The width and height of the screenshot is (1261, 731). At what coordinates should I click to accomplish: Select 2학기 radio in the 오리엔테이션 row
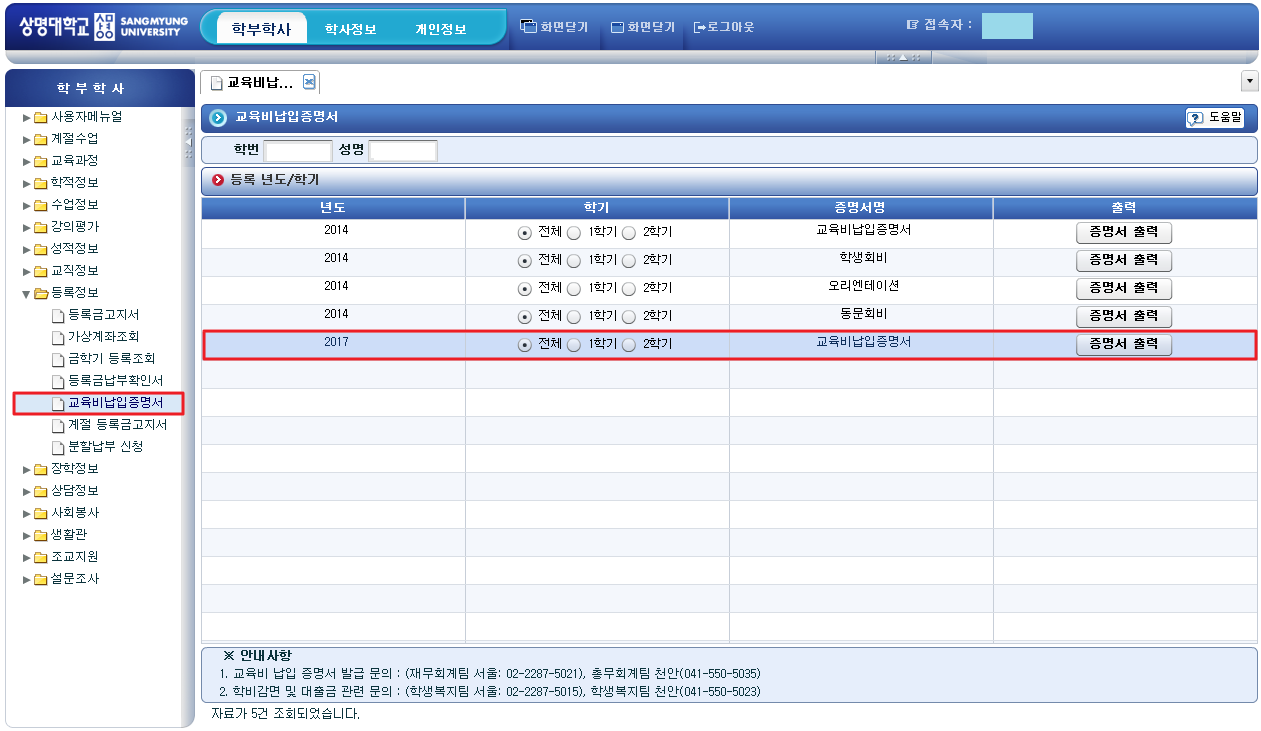(x=629, y=289)
